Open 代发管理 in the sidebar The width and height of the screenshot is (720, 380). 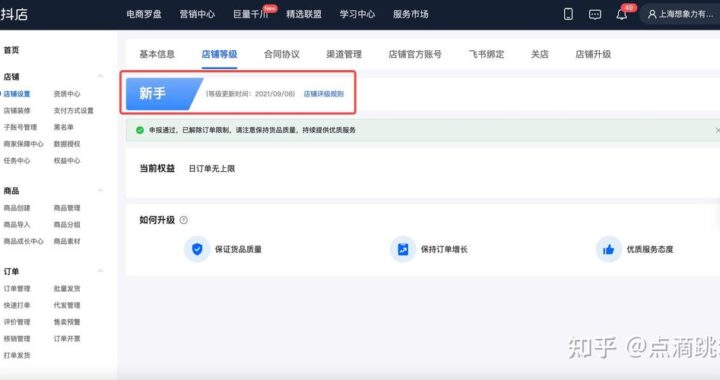[x=67, y=305]
